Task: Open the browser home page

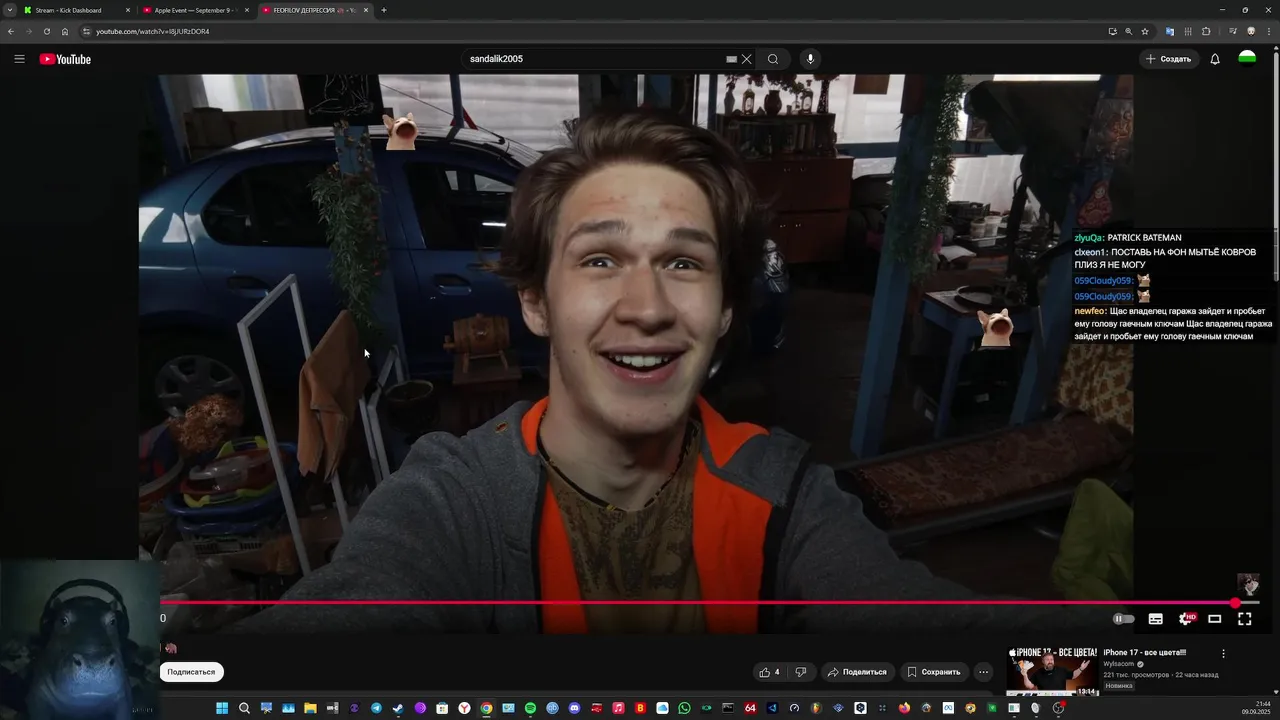Action: pyautogui.click(x=65, y=31)
